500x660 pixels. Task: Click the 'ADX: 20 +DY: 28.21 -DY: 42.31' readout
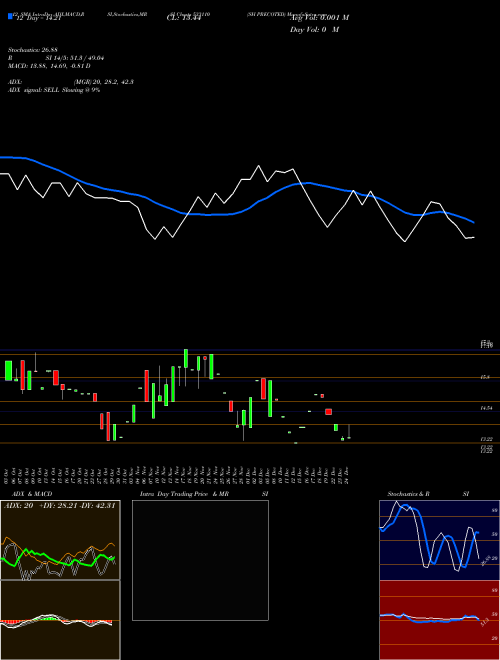pos(59,506)
